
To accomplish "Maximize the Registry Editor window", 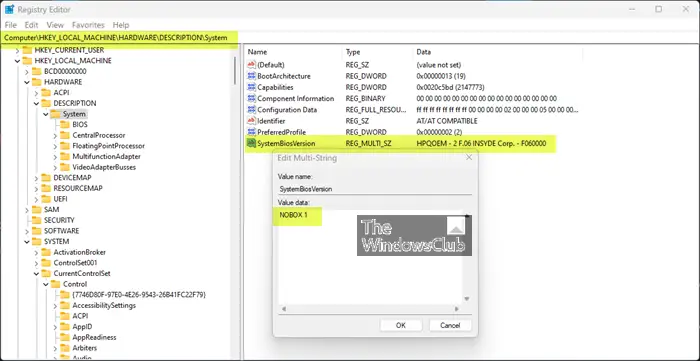I will pos(658,9).
